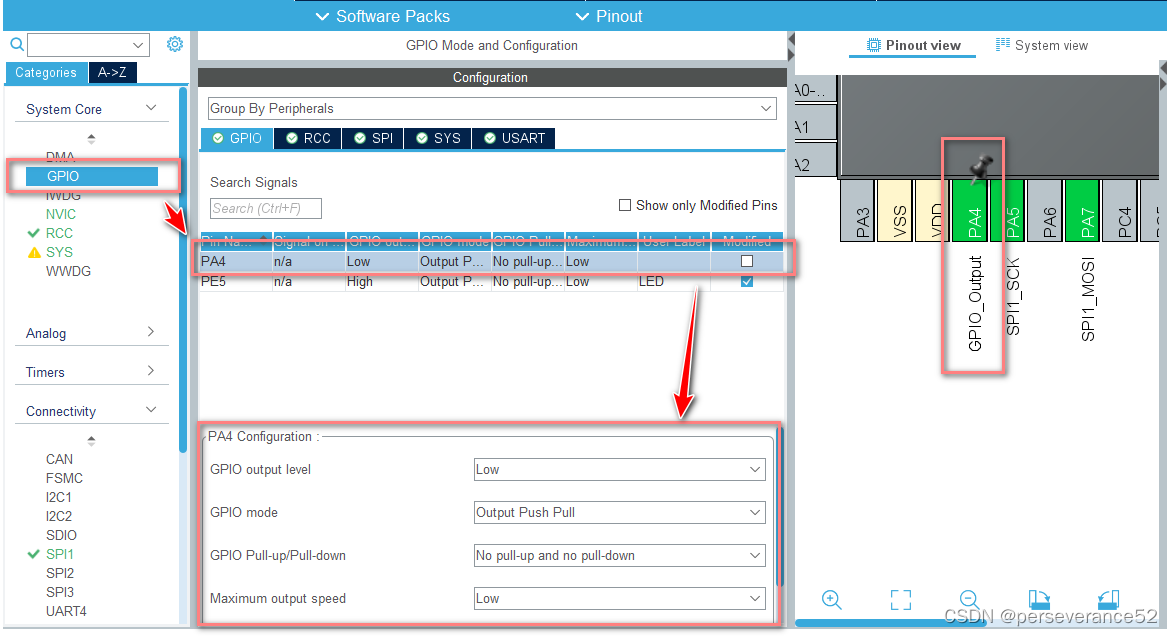Select SPI2 under Connectivity
The height and width of the screenshot is (636, 1172).
[x=60, y=573]
